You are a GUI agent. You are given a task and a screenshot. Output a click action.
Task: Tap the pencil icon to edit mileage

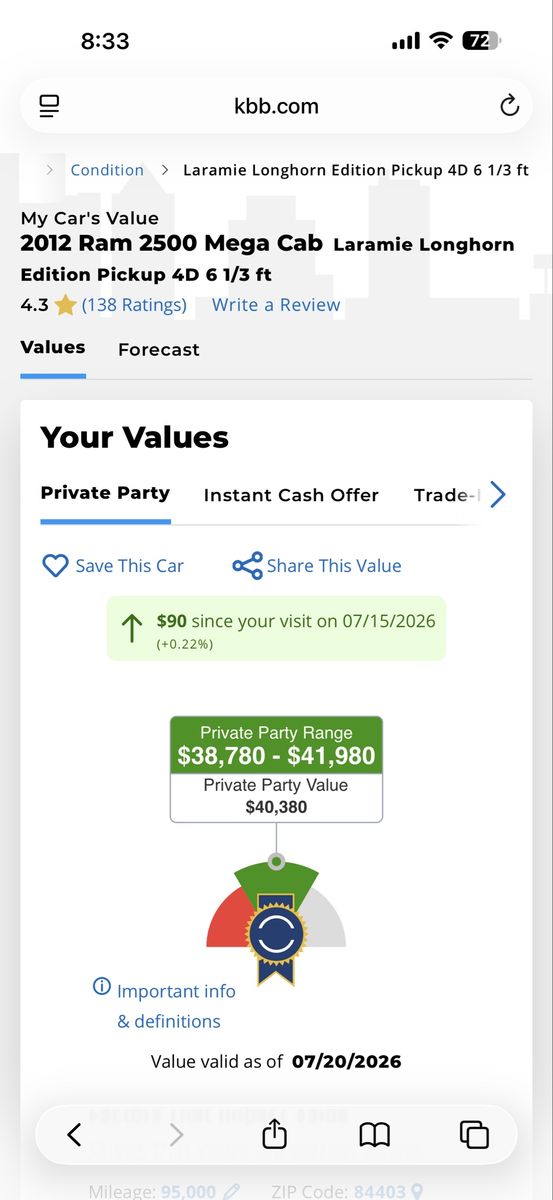coord(232,1191)
